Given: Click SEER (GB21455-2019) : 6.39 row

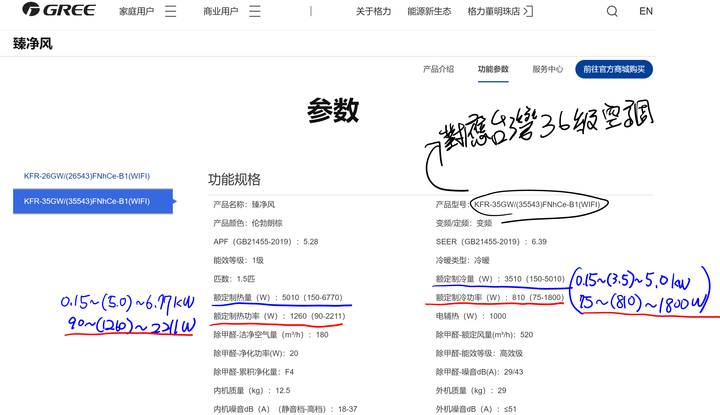Looking at the screenshot, I should point(491,241).
